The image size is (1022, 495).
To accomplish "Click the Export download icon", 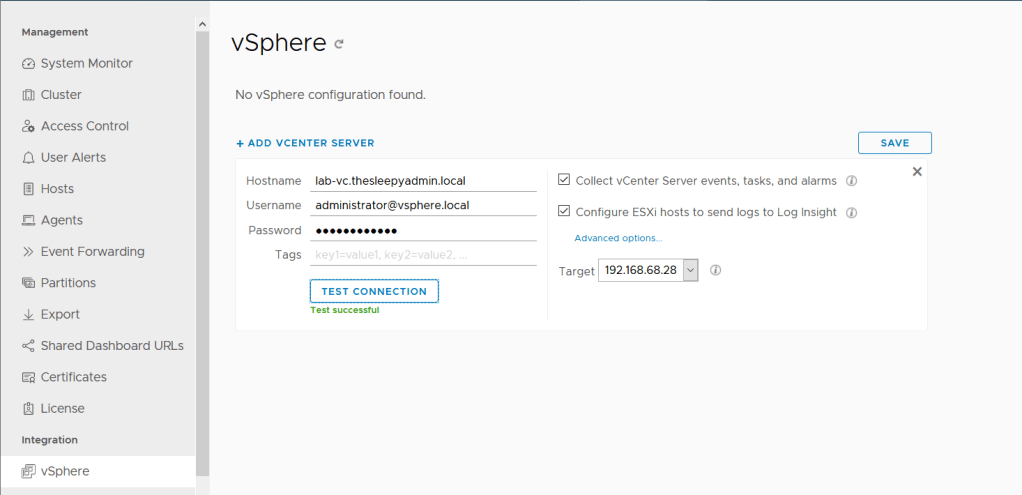I will [28, 315].
